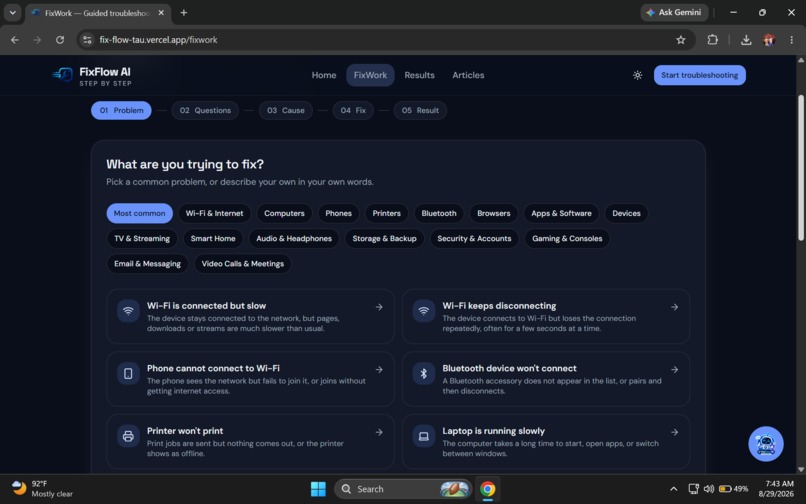Click the page vertical scrollbar
Viewport: 806px width, 504px height.
point(800,168)
